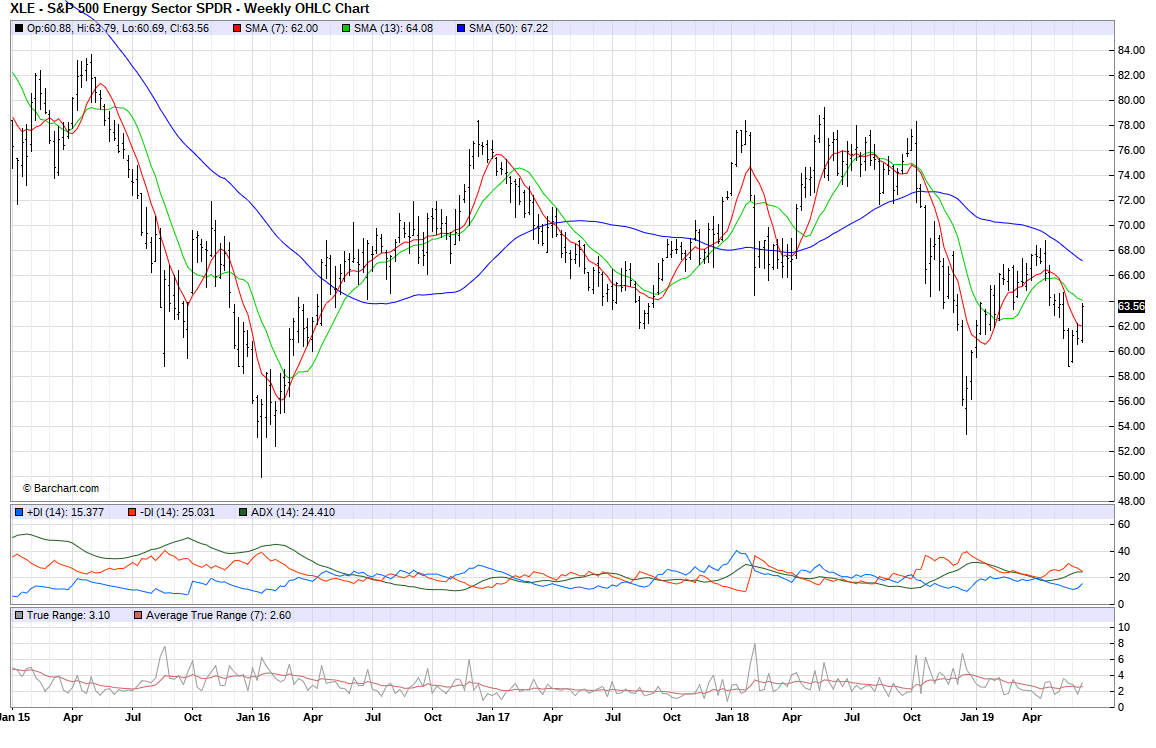Pick the pink Average True Range swatch

(x=138, y=615)
